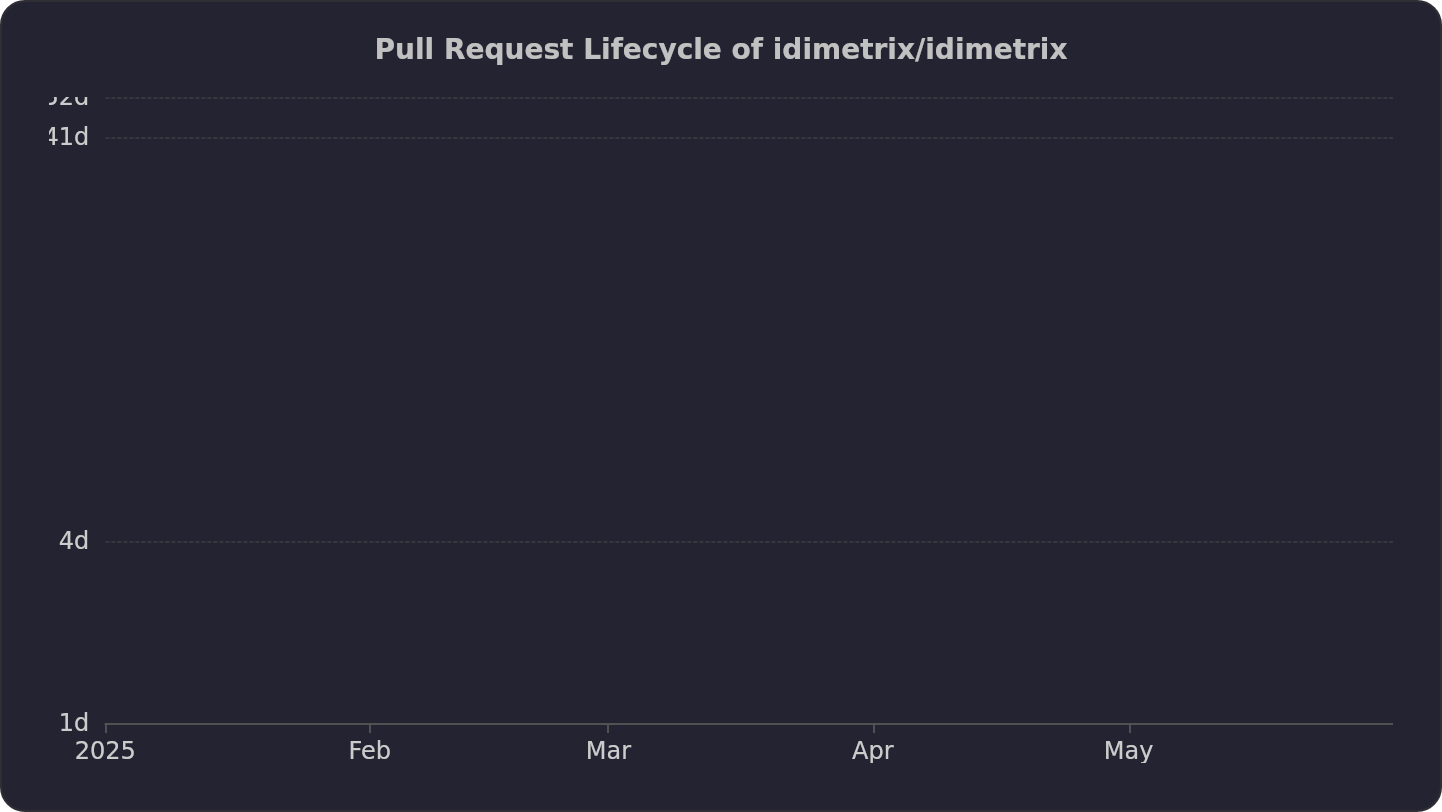The height and width of the screenshot is (812, 1442).
Task: Click the 4d y-axis label
Action: (x=74, y=541)
